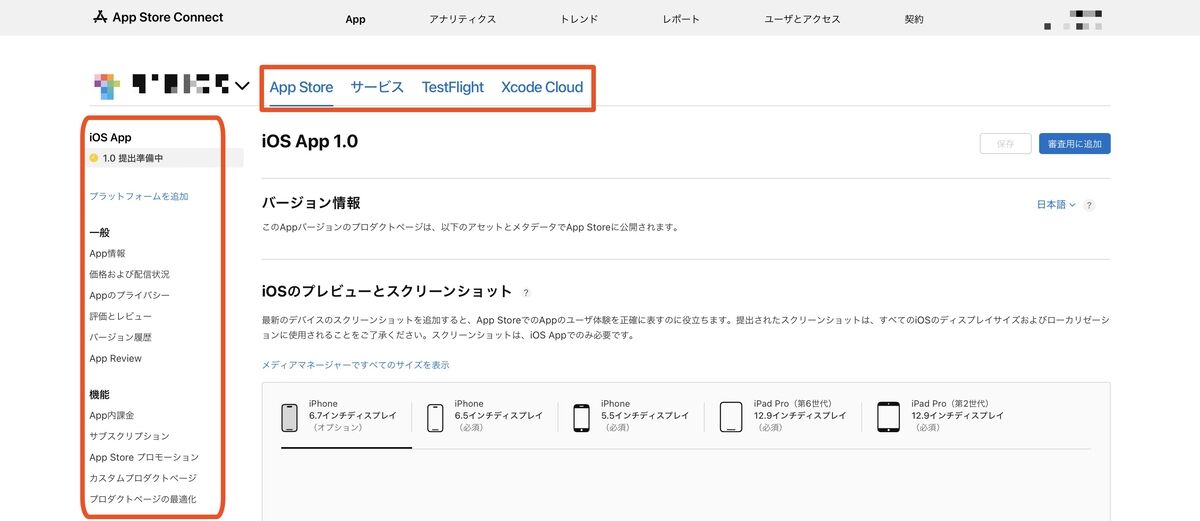This screenshot has height=521, width=1200.
Task: Open the app icon next to the app name
Action: click(106, 87)
